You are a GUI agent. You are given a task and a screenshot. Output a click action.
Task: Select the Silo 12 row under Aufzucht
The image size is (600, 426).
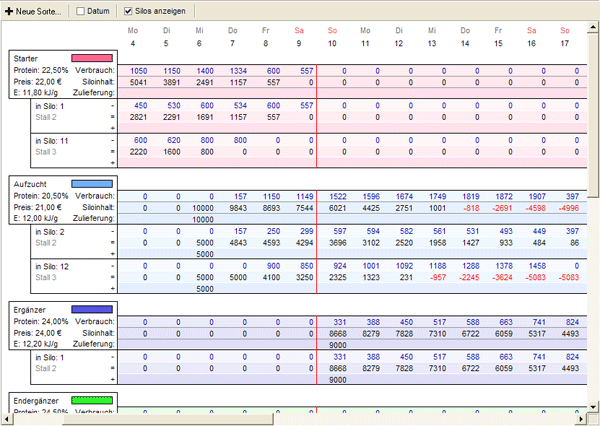coord(51,265)
